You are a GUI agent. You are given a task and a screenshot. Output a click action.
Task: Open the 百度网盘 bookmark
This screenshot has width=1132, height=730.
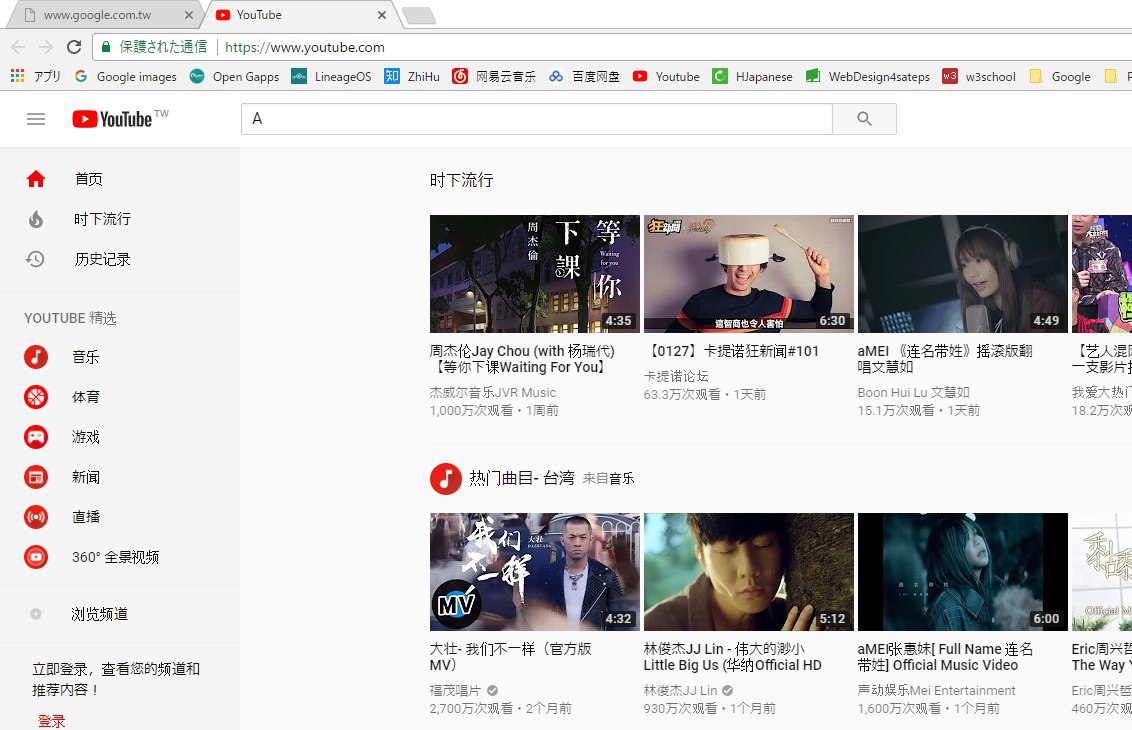coord(584,76)
